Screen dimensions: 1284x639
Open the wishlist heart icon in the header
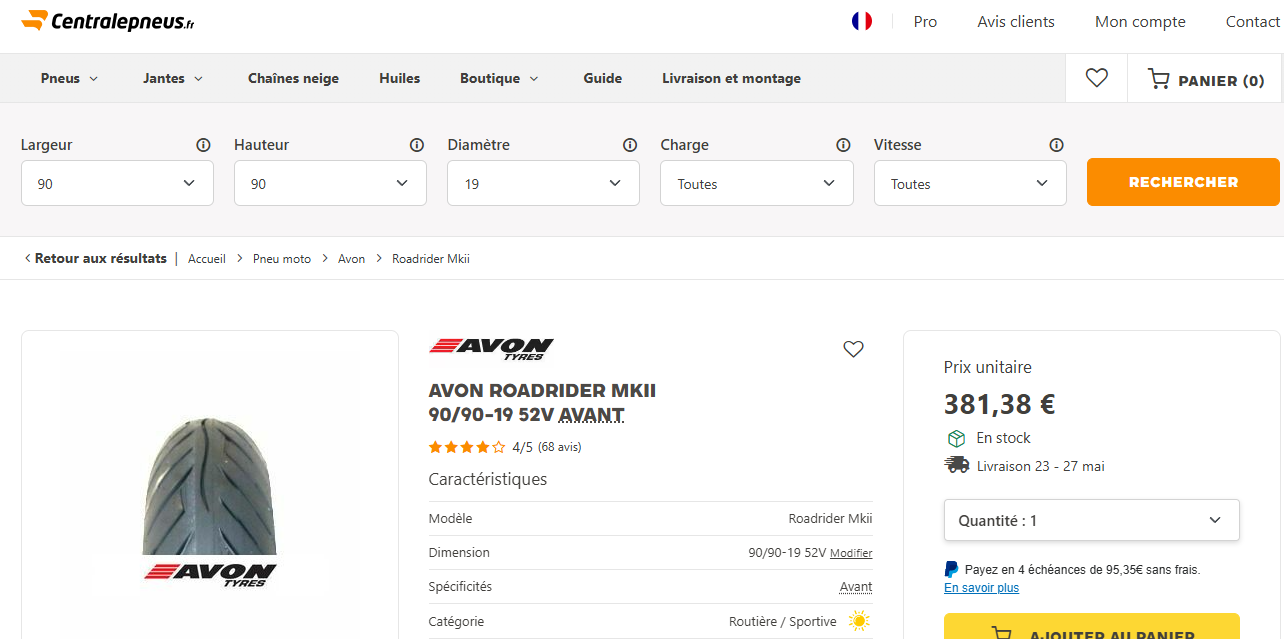point(1097,78)
